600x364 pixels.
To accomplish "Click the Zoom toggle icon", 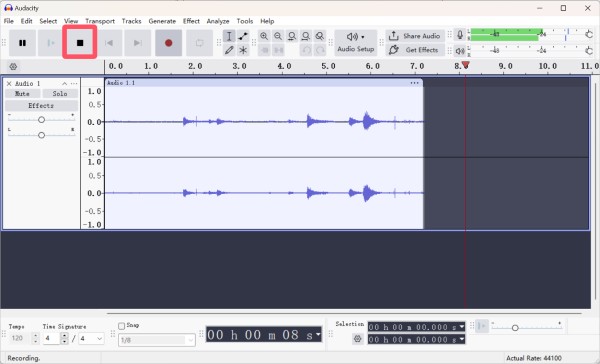I will tap(320, 36).
